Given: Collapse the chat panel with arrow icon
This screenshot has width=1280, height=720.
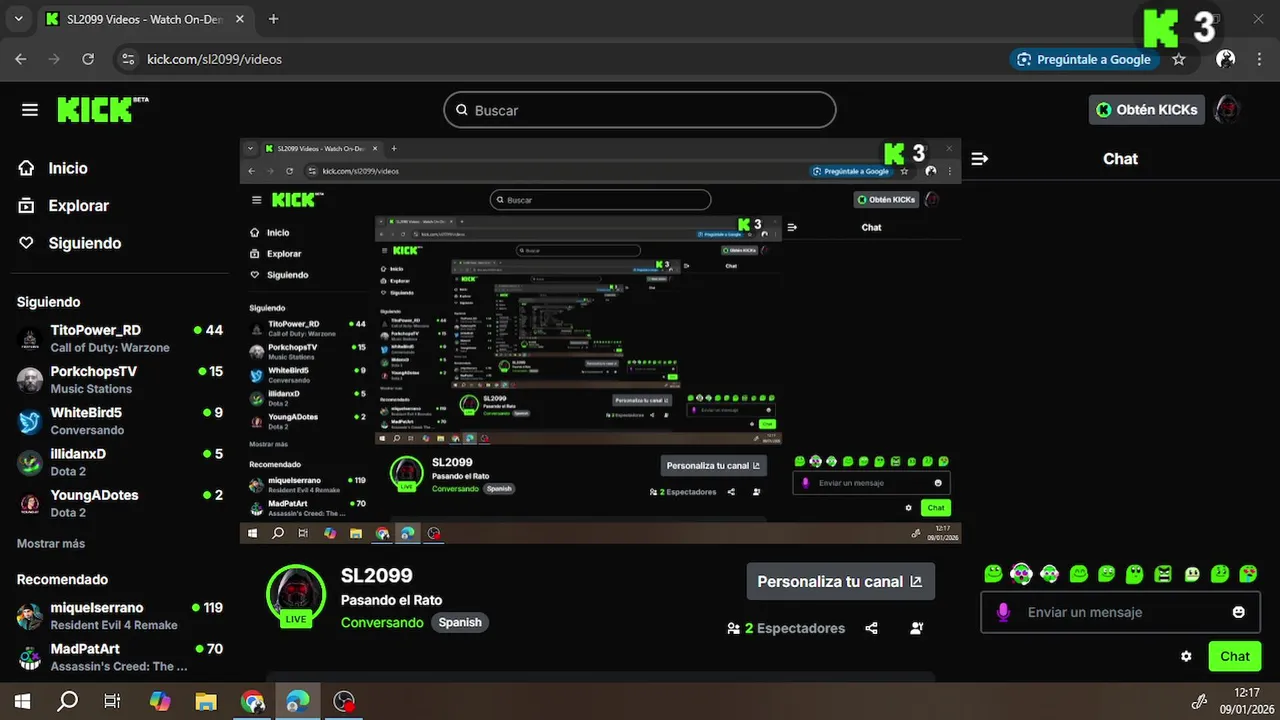Looking at the screenshot, I should [x=980, y=159].
